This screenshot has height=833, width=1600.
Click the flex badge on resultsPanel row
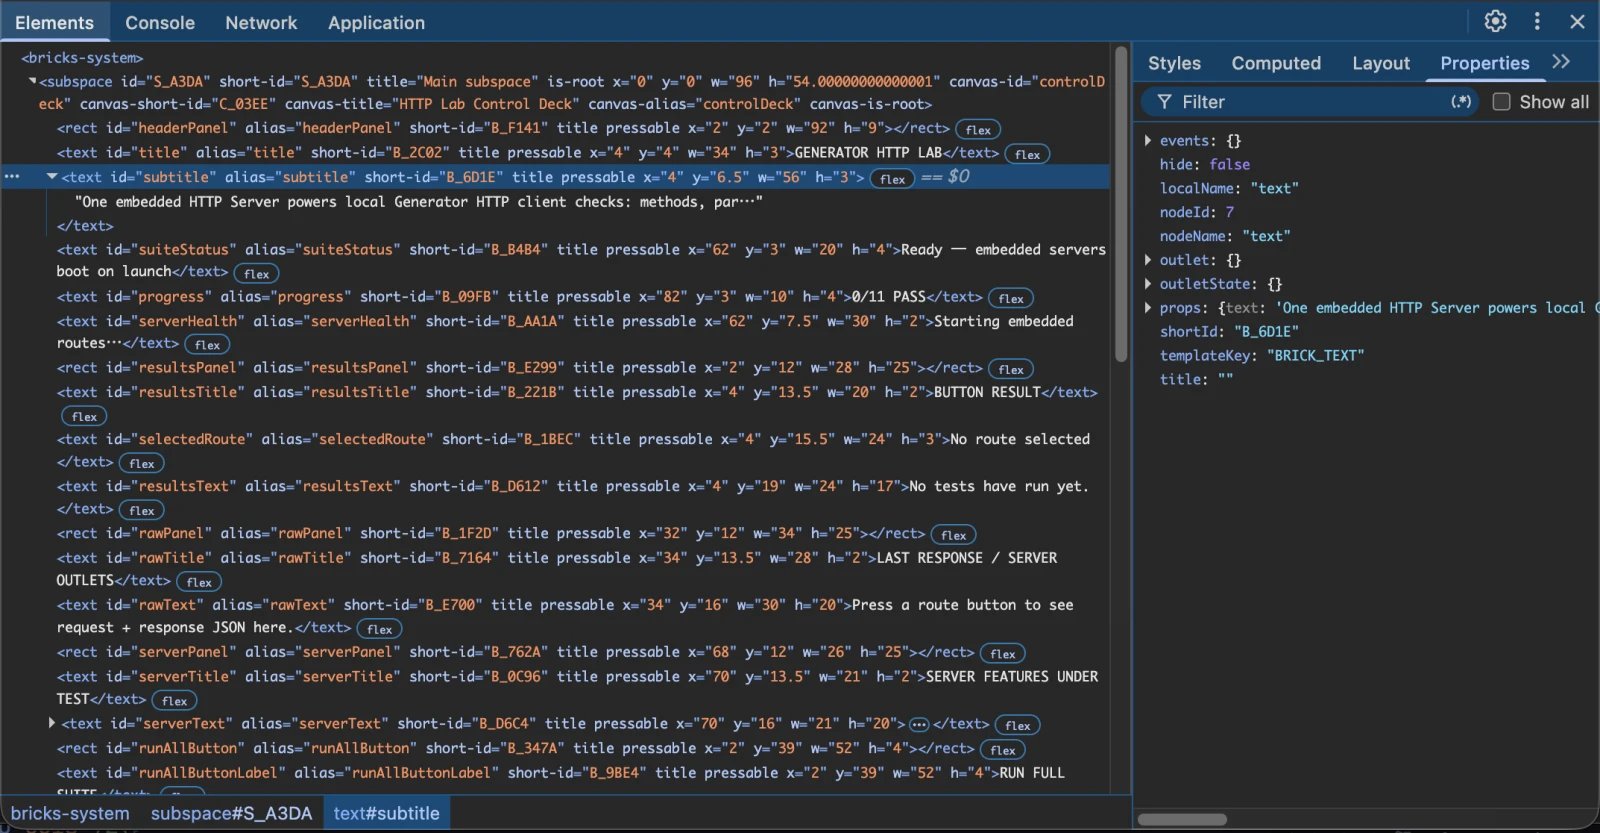pyautogui.click(x=1011, y=370)
